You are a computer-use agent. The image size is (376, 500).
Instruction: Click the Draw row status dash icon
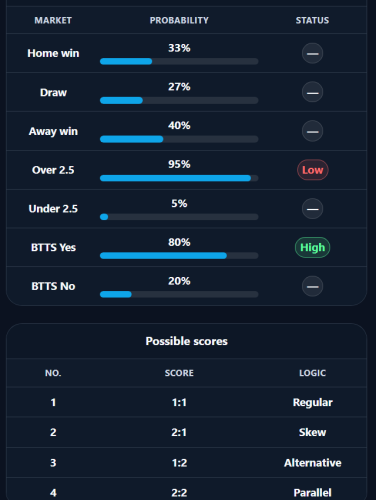[x=312, y=92]
